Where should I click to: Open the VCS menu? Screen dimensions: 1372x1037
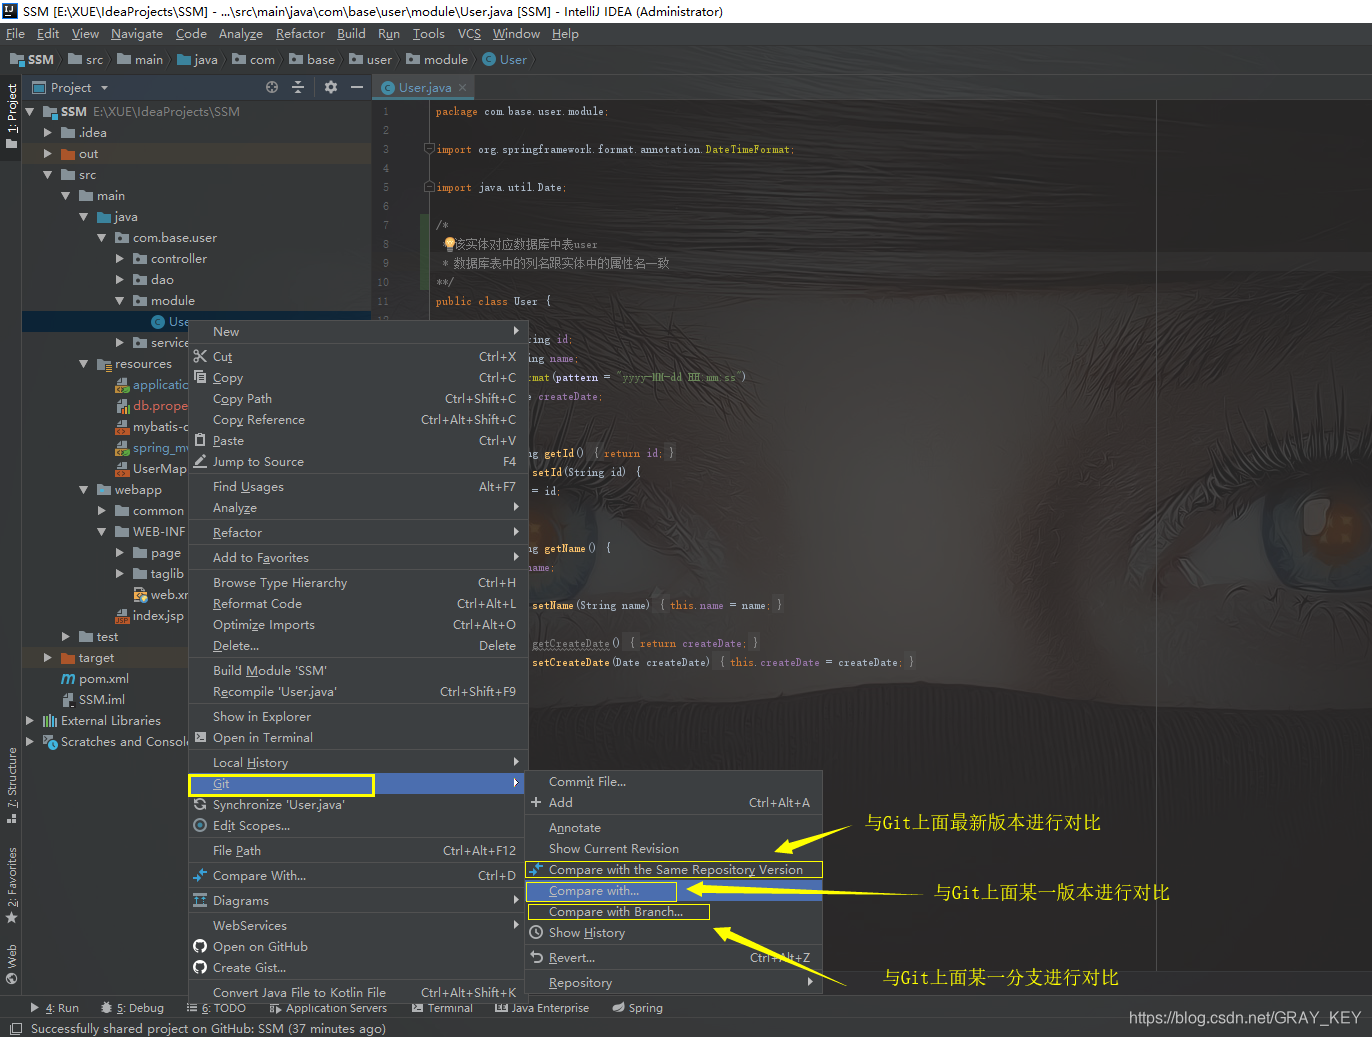click(x=469, y=34)
